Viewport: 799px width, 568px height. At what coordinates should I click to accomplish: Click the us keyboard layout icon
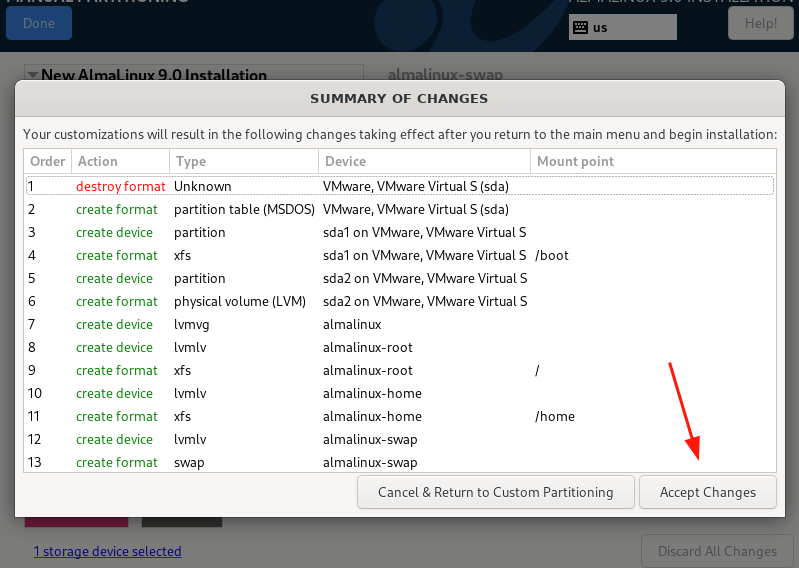[580, 28]
